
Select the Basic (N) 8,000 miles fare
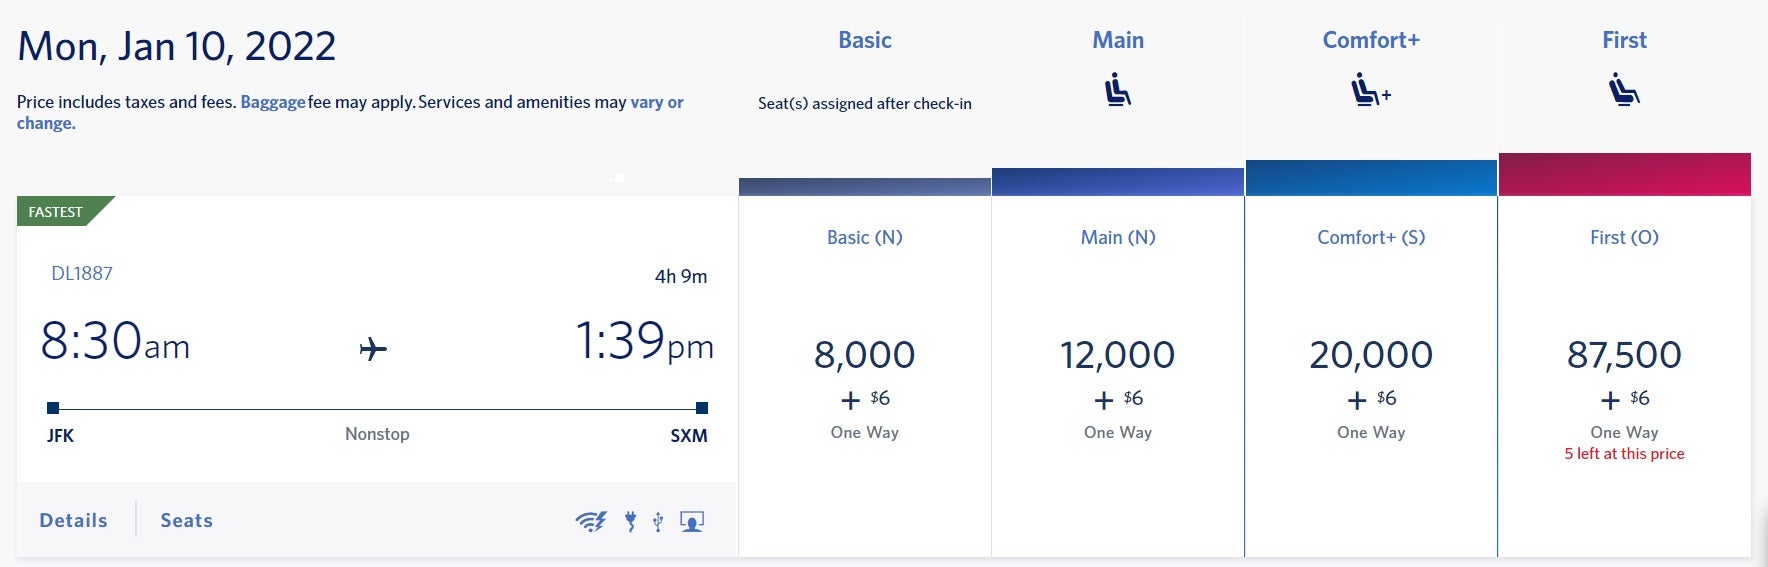tap(865, 376)
